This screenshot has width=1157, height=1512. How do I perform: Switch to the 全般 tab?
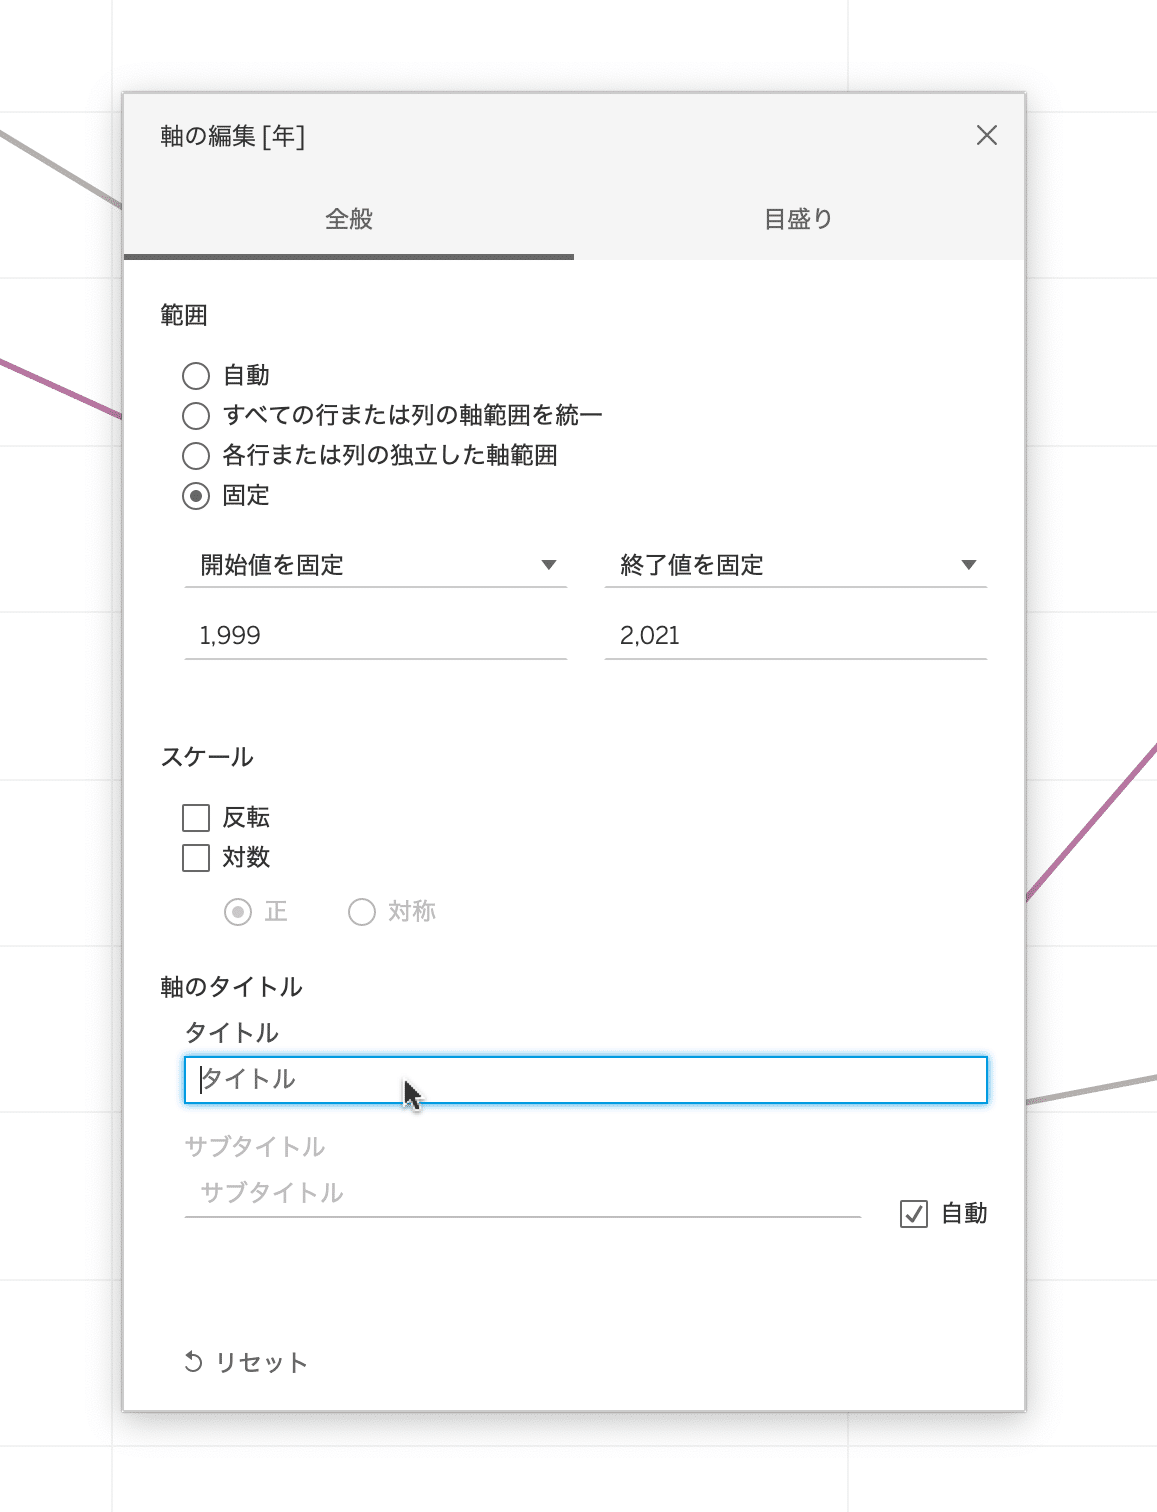tap(349, 219)
